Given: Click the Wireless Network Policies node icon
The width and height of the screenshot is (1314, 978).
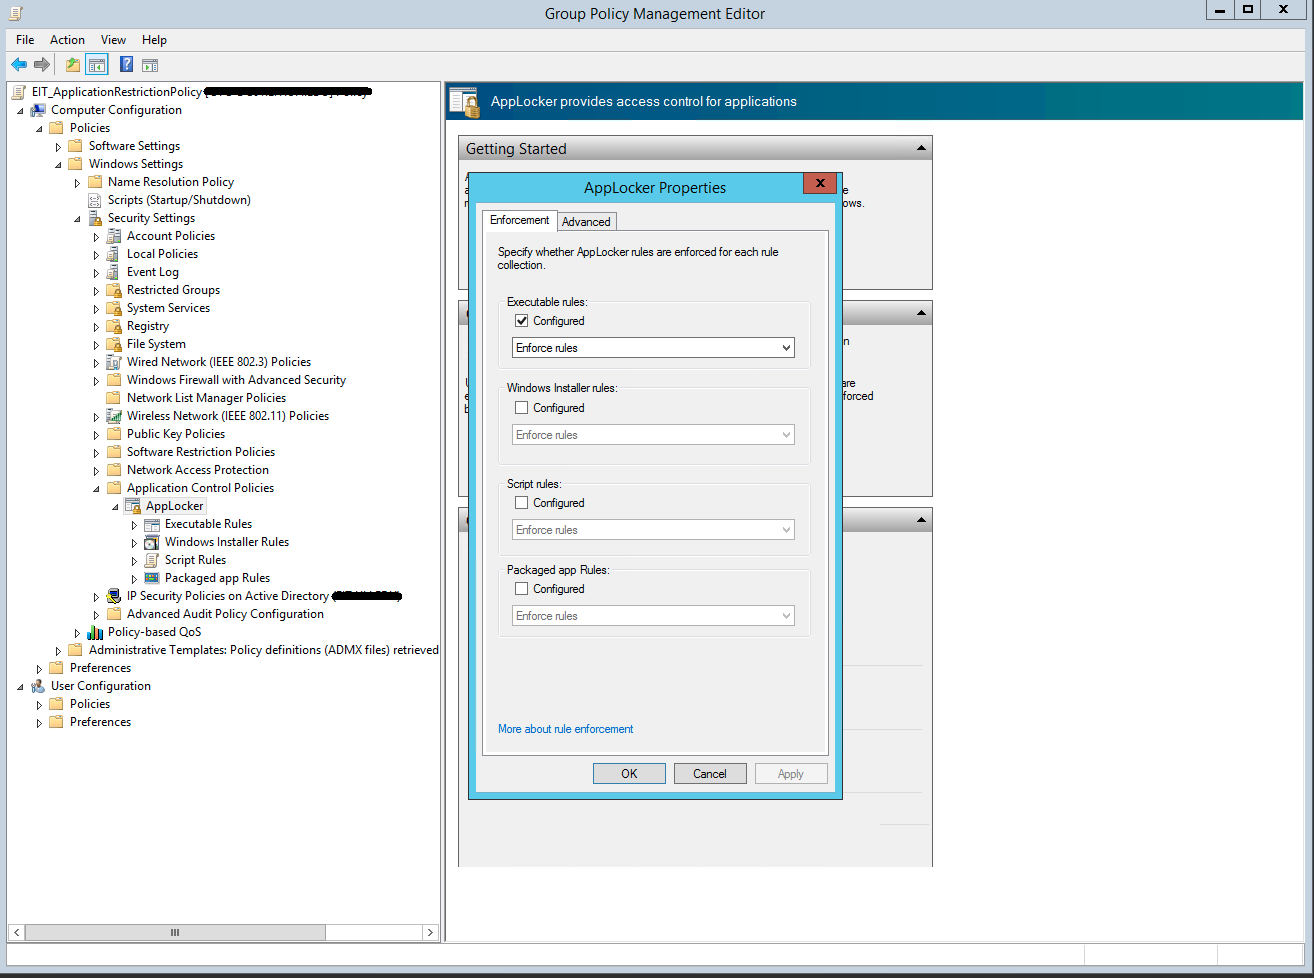Looking at the screenshot, I should 114,416.
